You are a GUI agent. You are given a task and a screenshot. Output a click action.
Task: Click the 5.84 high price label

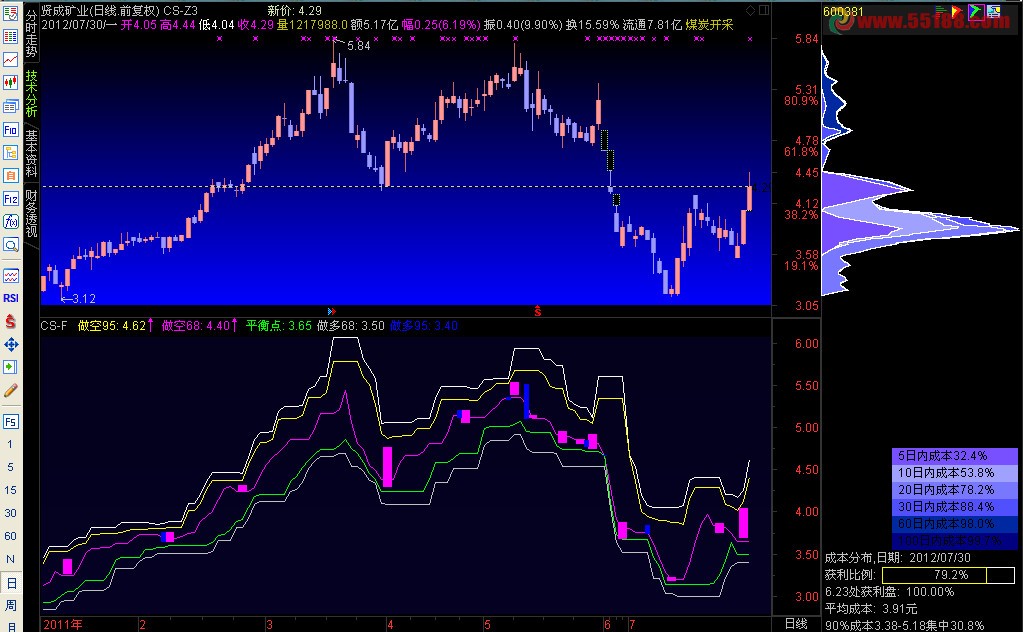click(359, 45)
